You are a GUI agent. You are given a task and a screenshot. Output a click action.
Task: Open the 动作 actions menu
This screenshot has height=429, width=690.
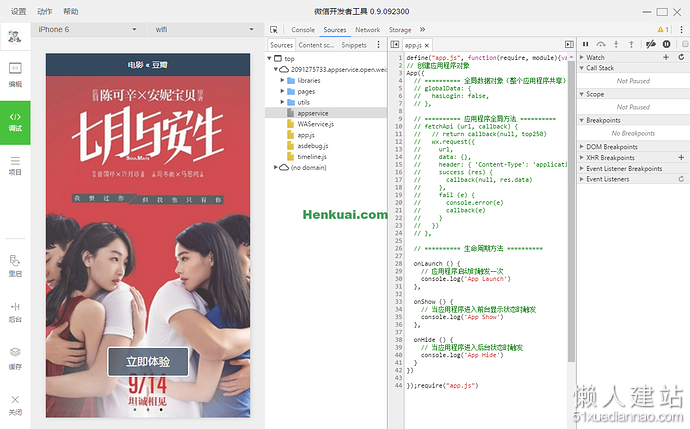[44, 11]
